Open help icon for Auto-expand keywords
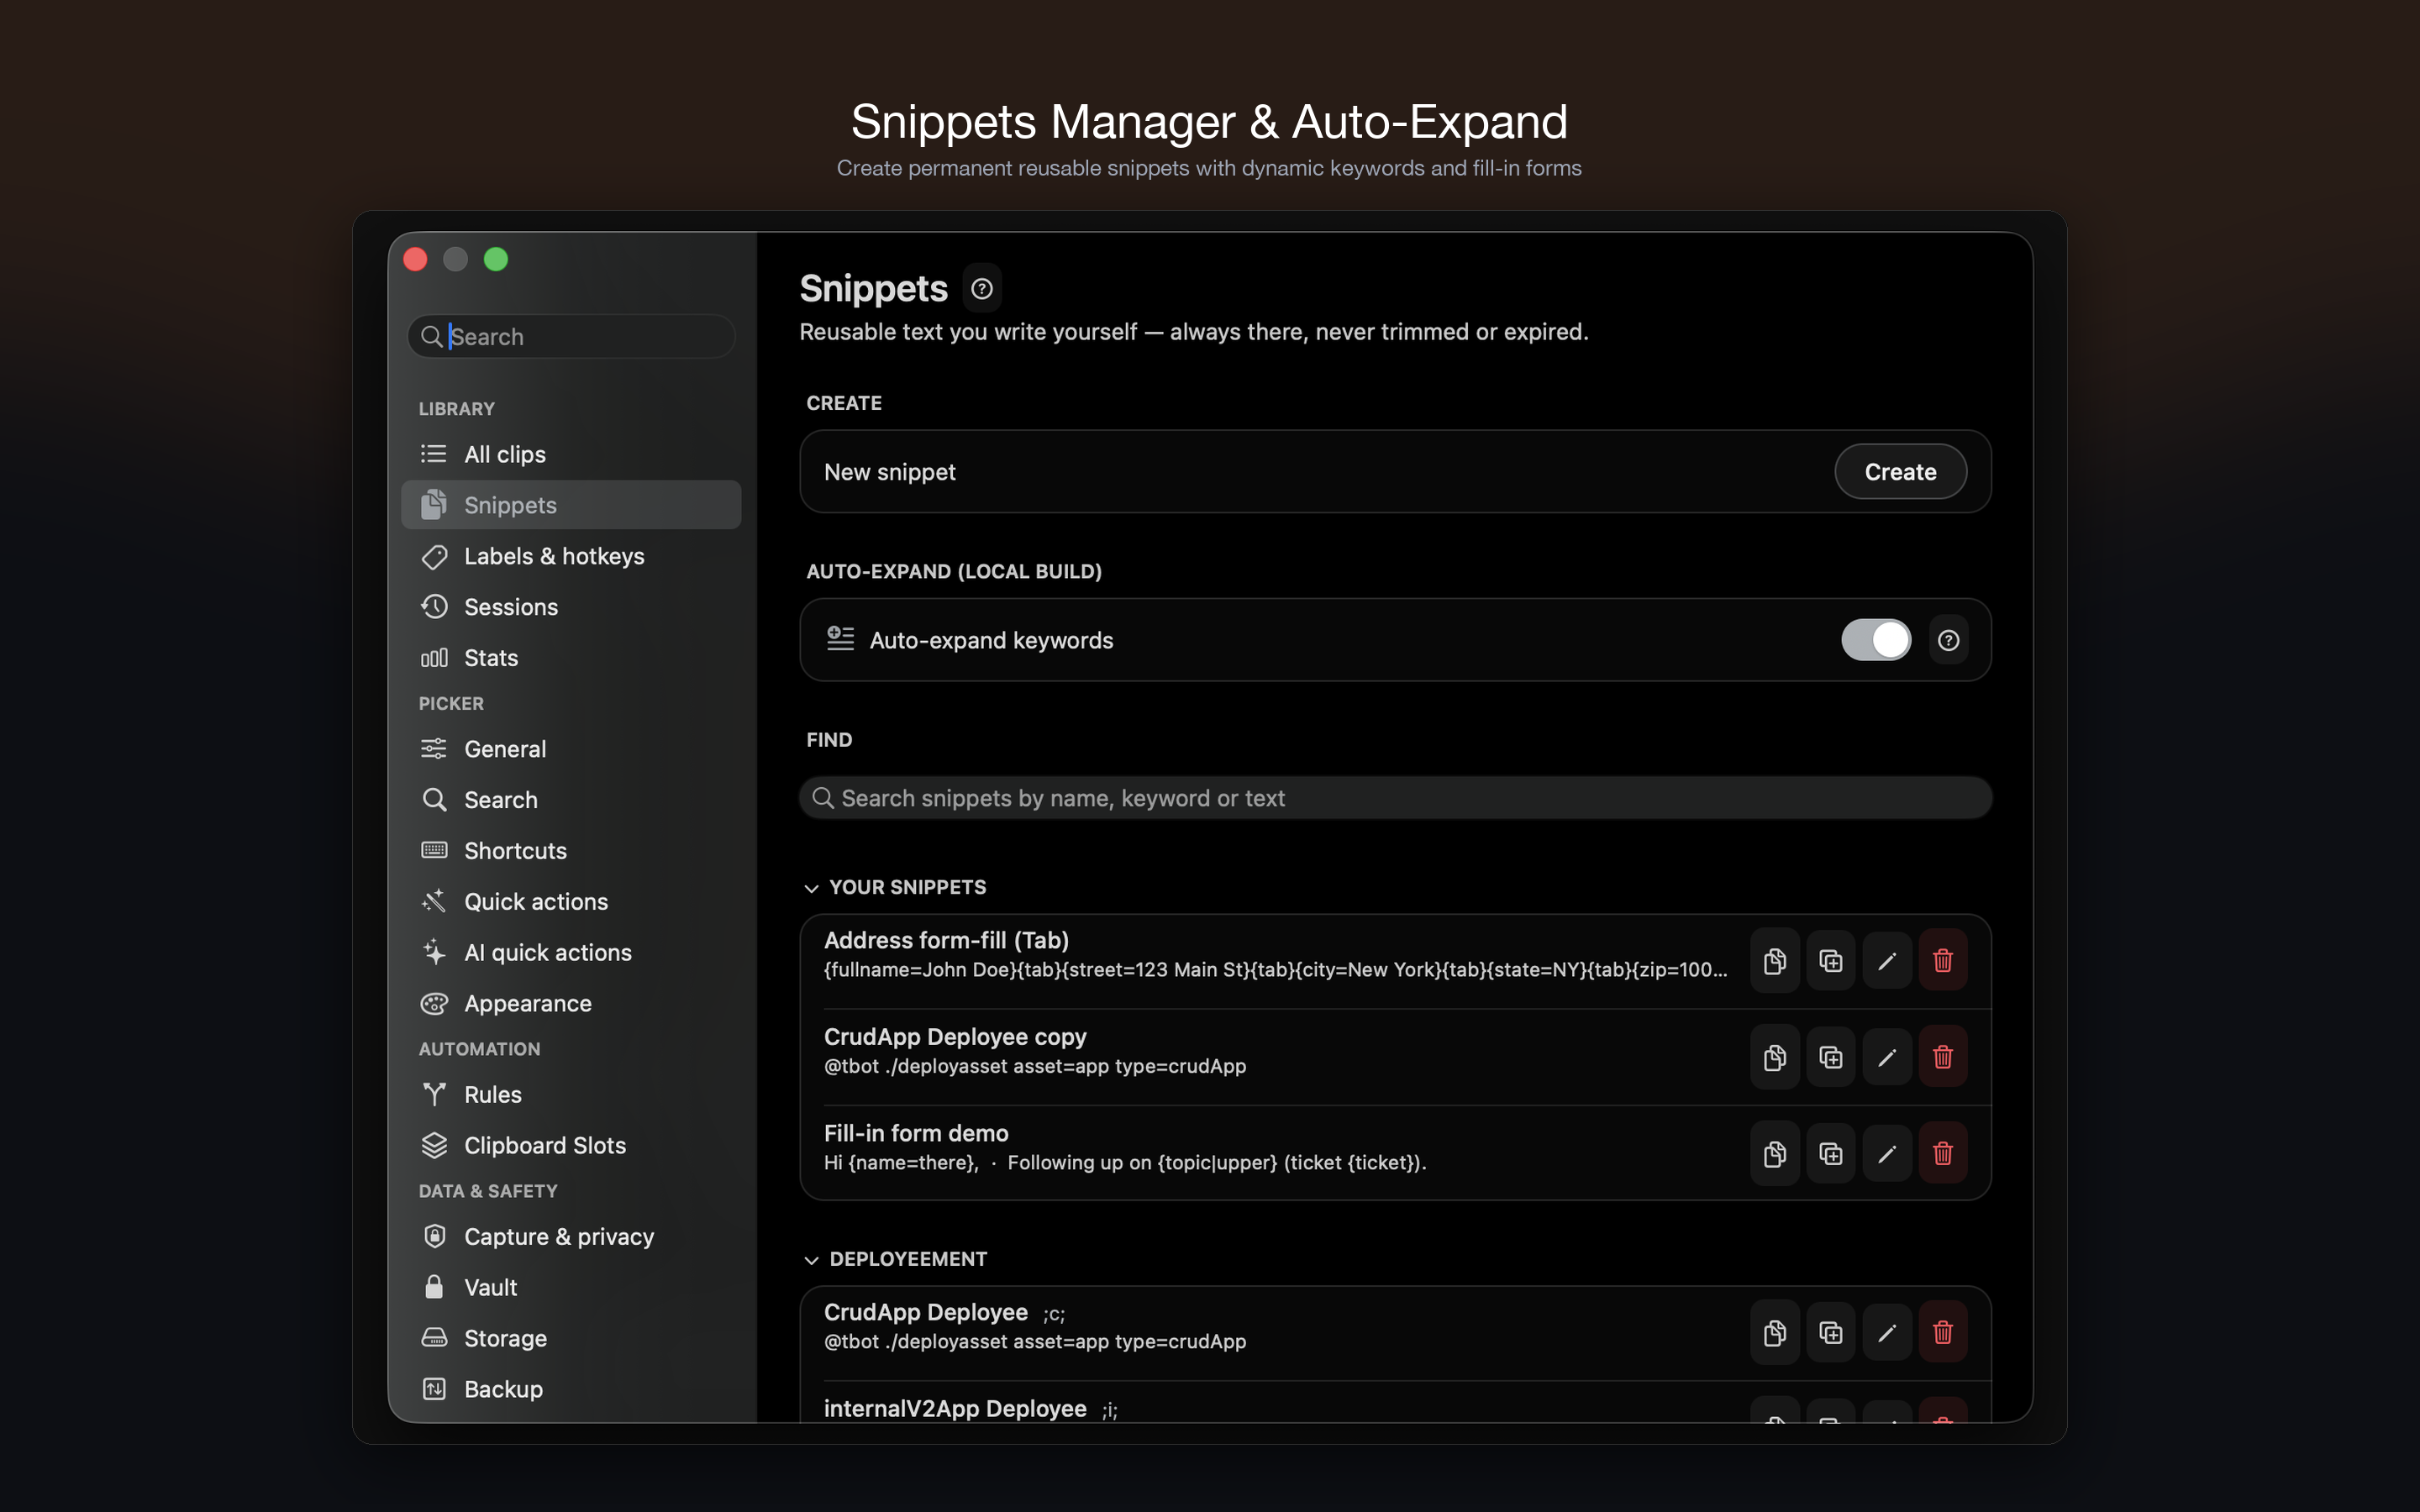 tap(1948, 640)
